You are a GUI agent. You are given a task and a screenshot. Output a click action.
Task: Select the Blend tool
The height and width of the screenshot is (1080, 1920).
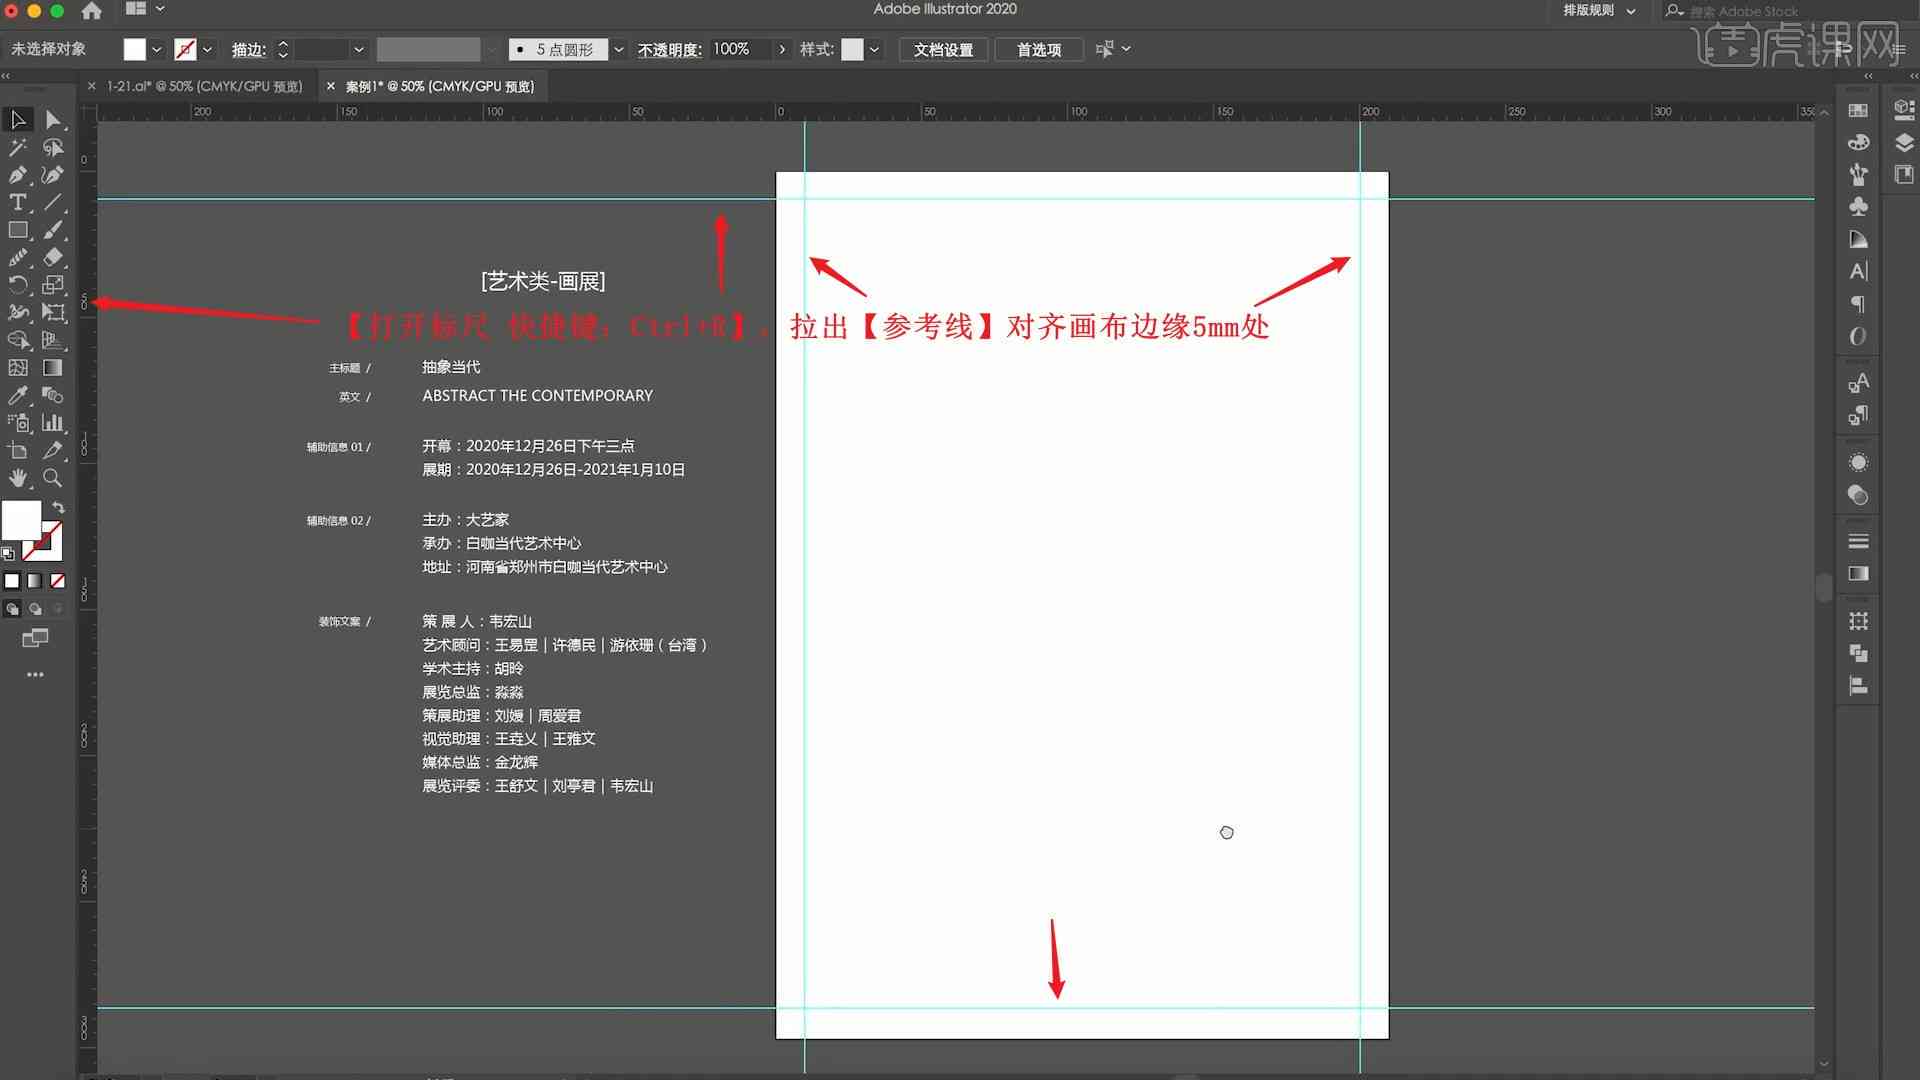tap(53, 395)
